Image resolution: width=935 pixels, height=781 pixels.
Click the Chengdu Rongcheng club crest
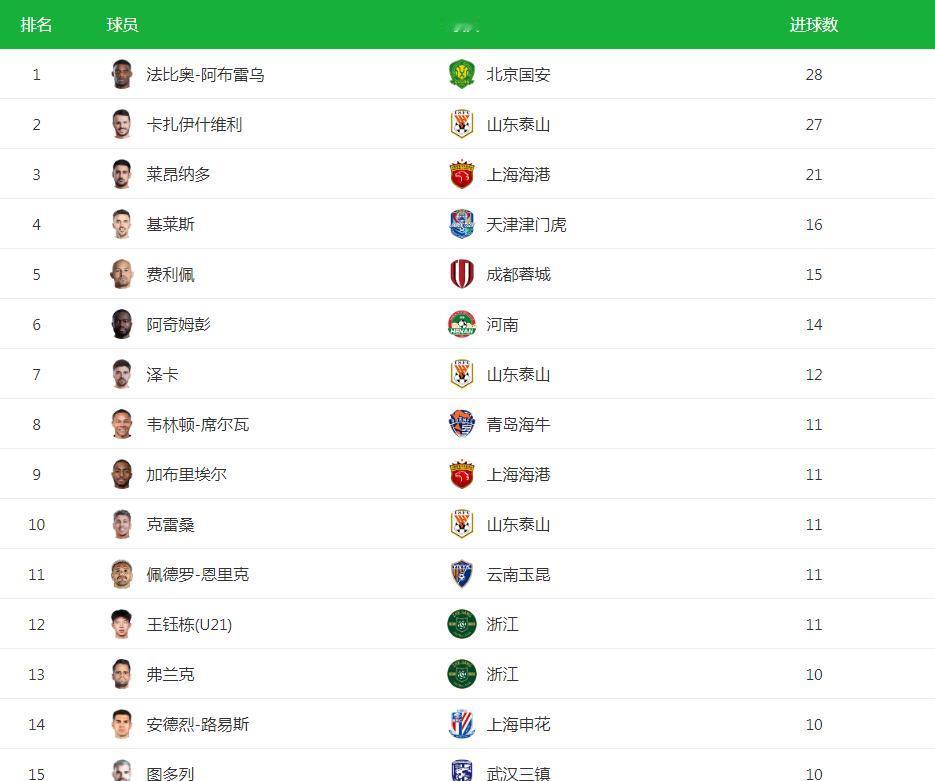click(x=461, y=274)
